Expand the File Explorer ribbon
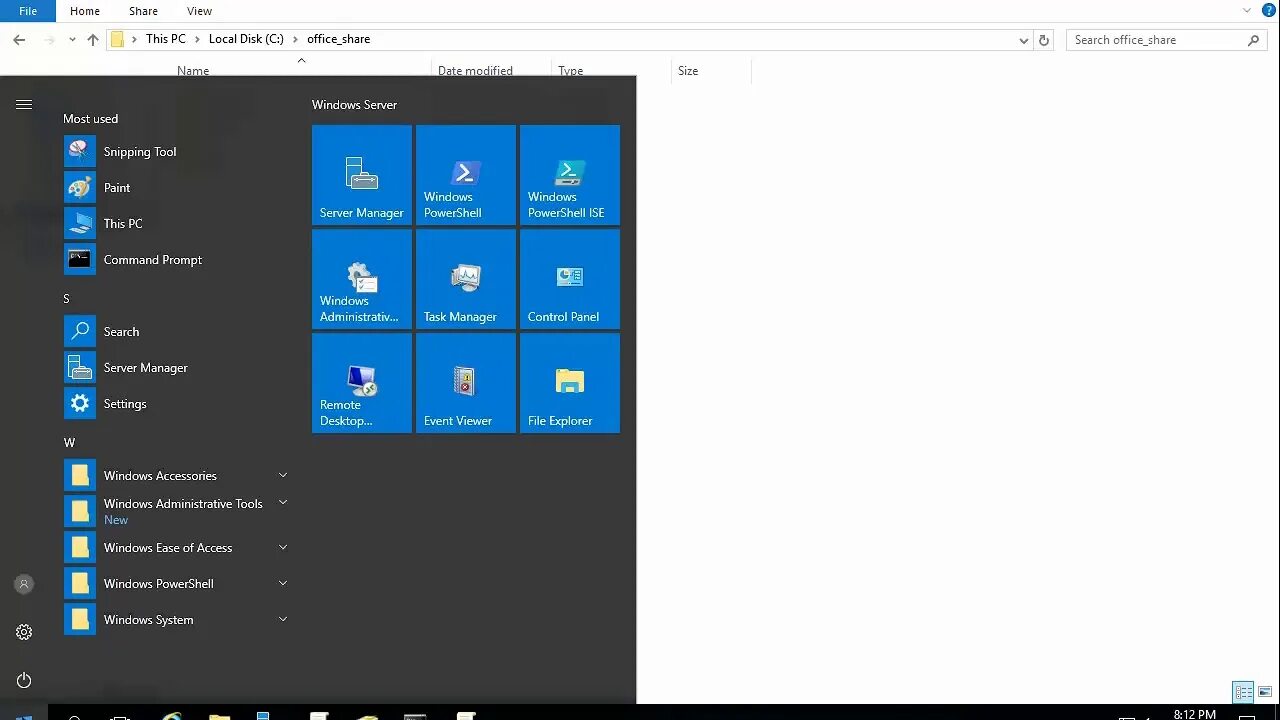This screenshot has width=1280, height=720. point(1247,10)
